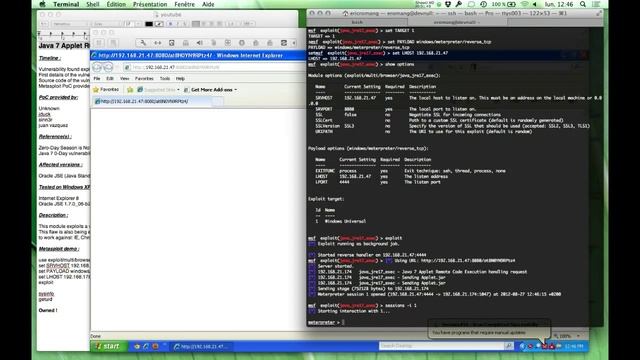
Task: Open the Edit menu in Internet Explorer
Action: tap(110, 78)
